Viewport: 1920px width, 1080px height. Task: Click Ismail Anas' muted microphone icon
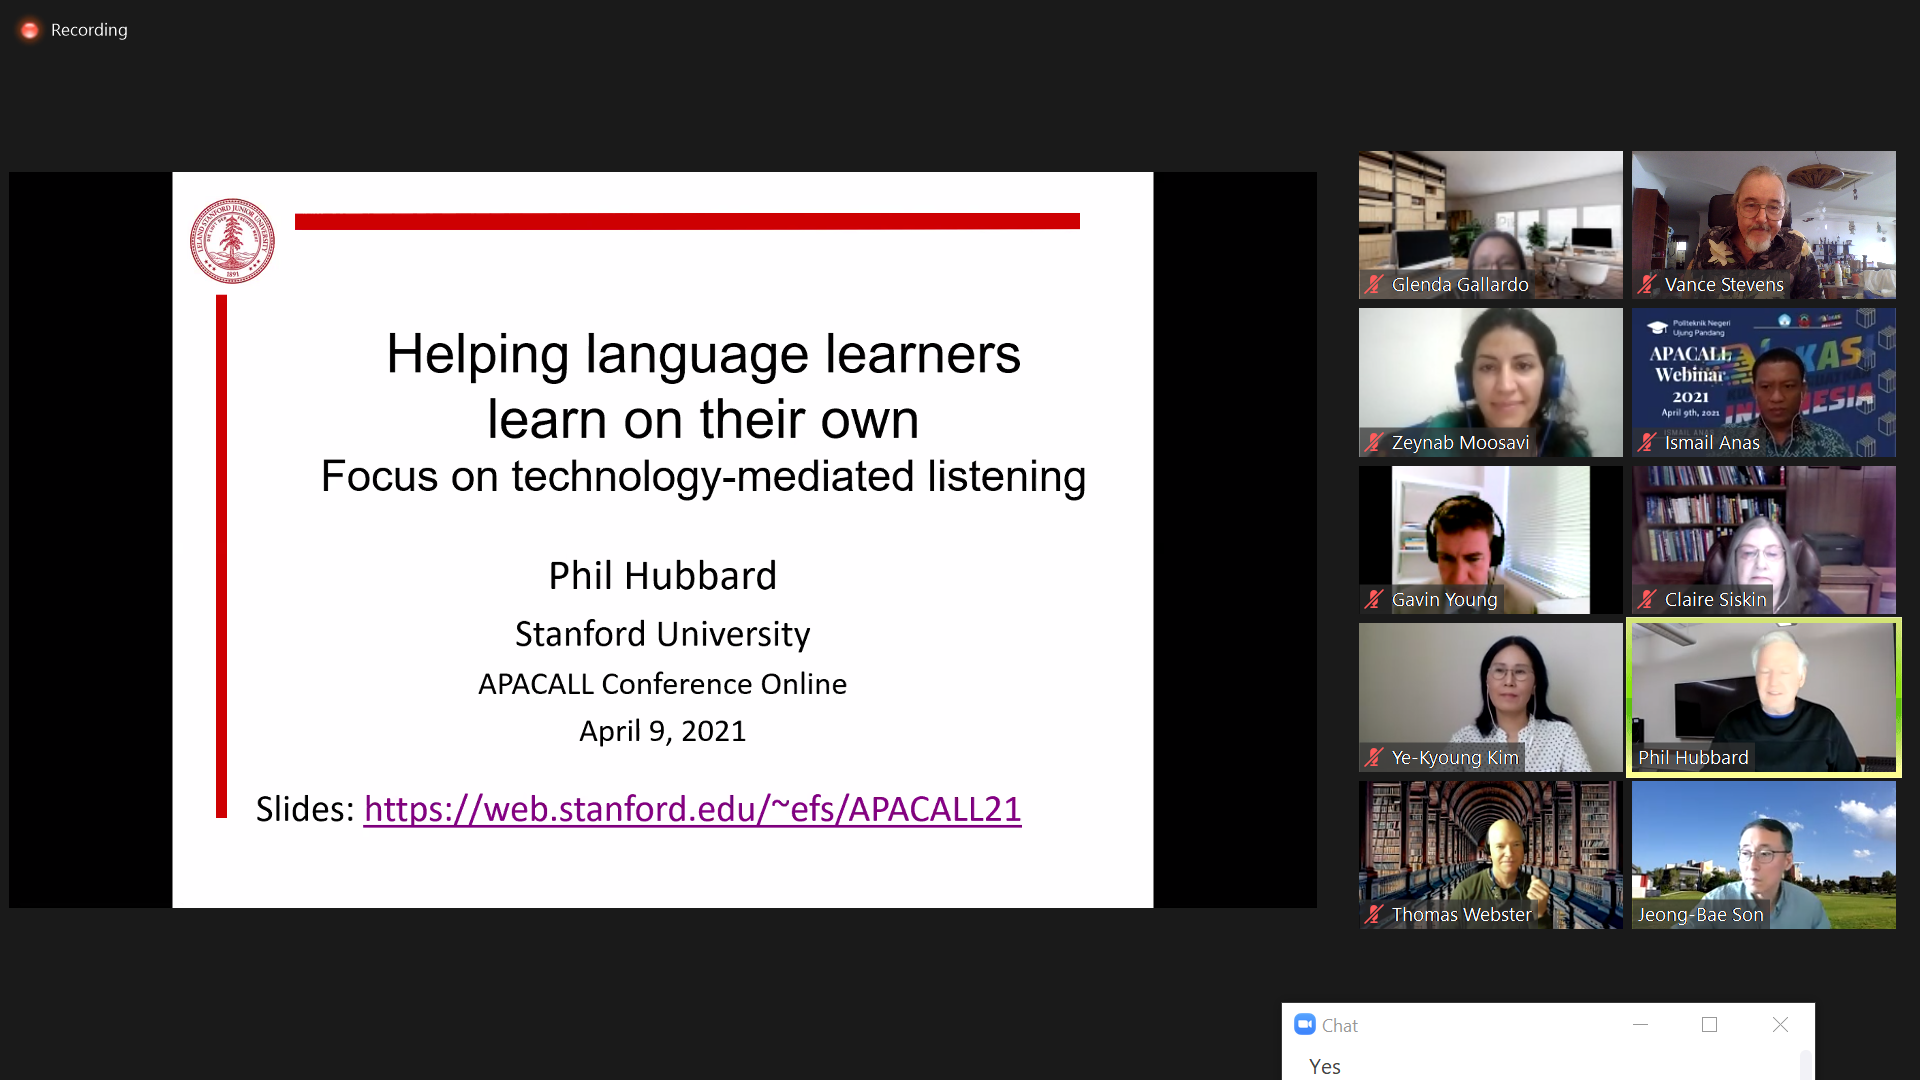[x=1647, y=442]
